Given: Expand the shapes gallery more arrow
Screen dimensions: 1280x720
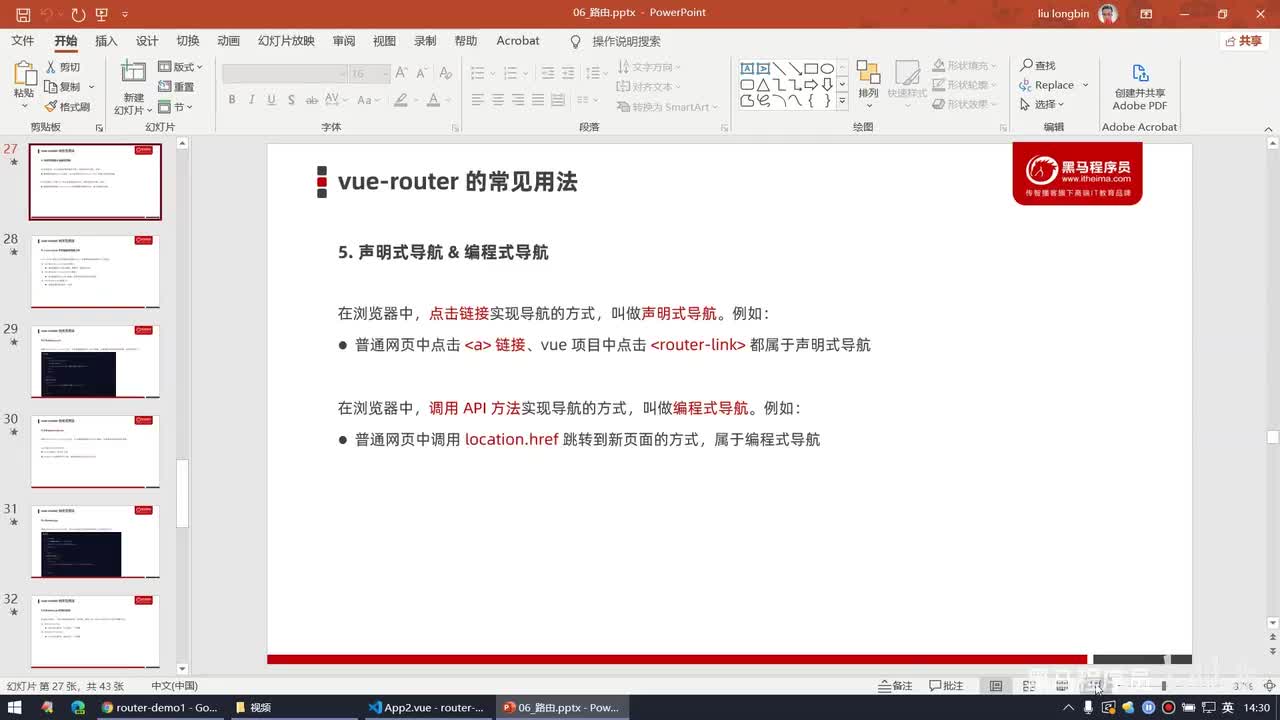Looking at the screenshot, I should 842,101.
